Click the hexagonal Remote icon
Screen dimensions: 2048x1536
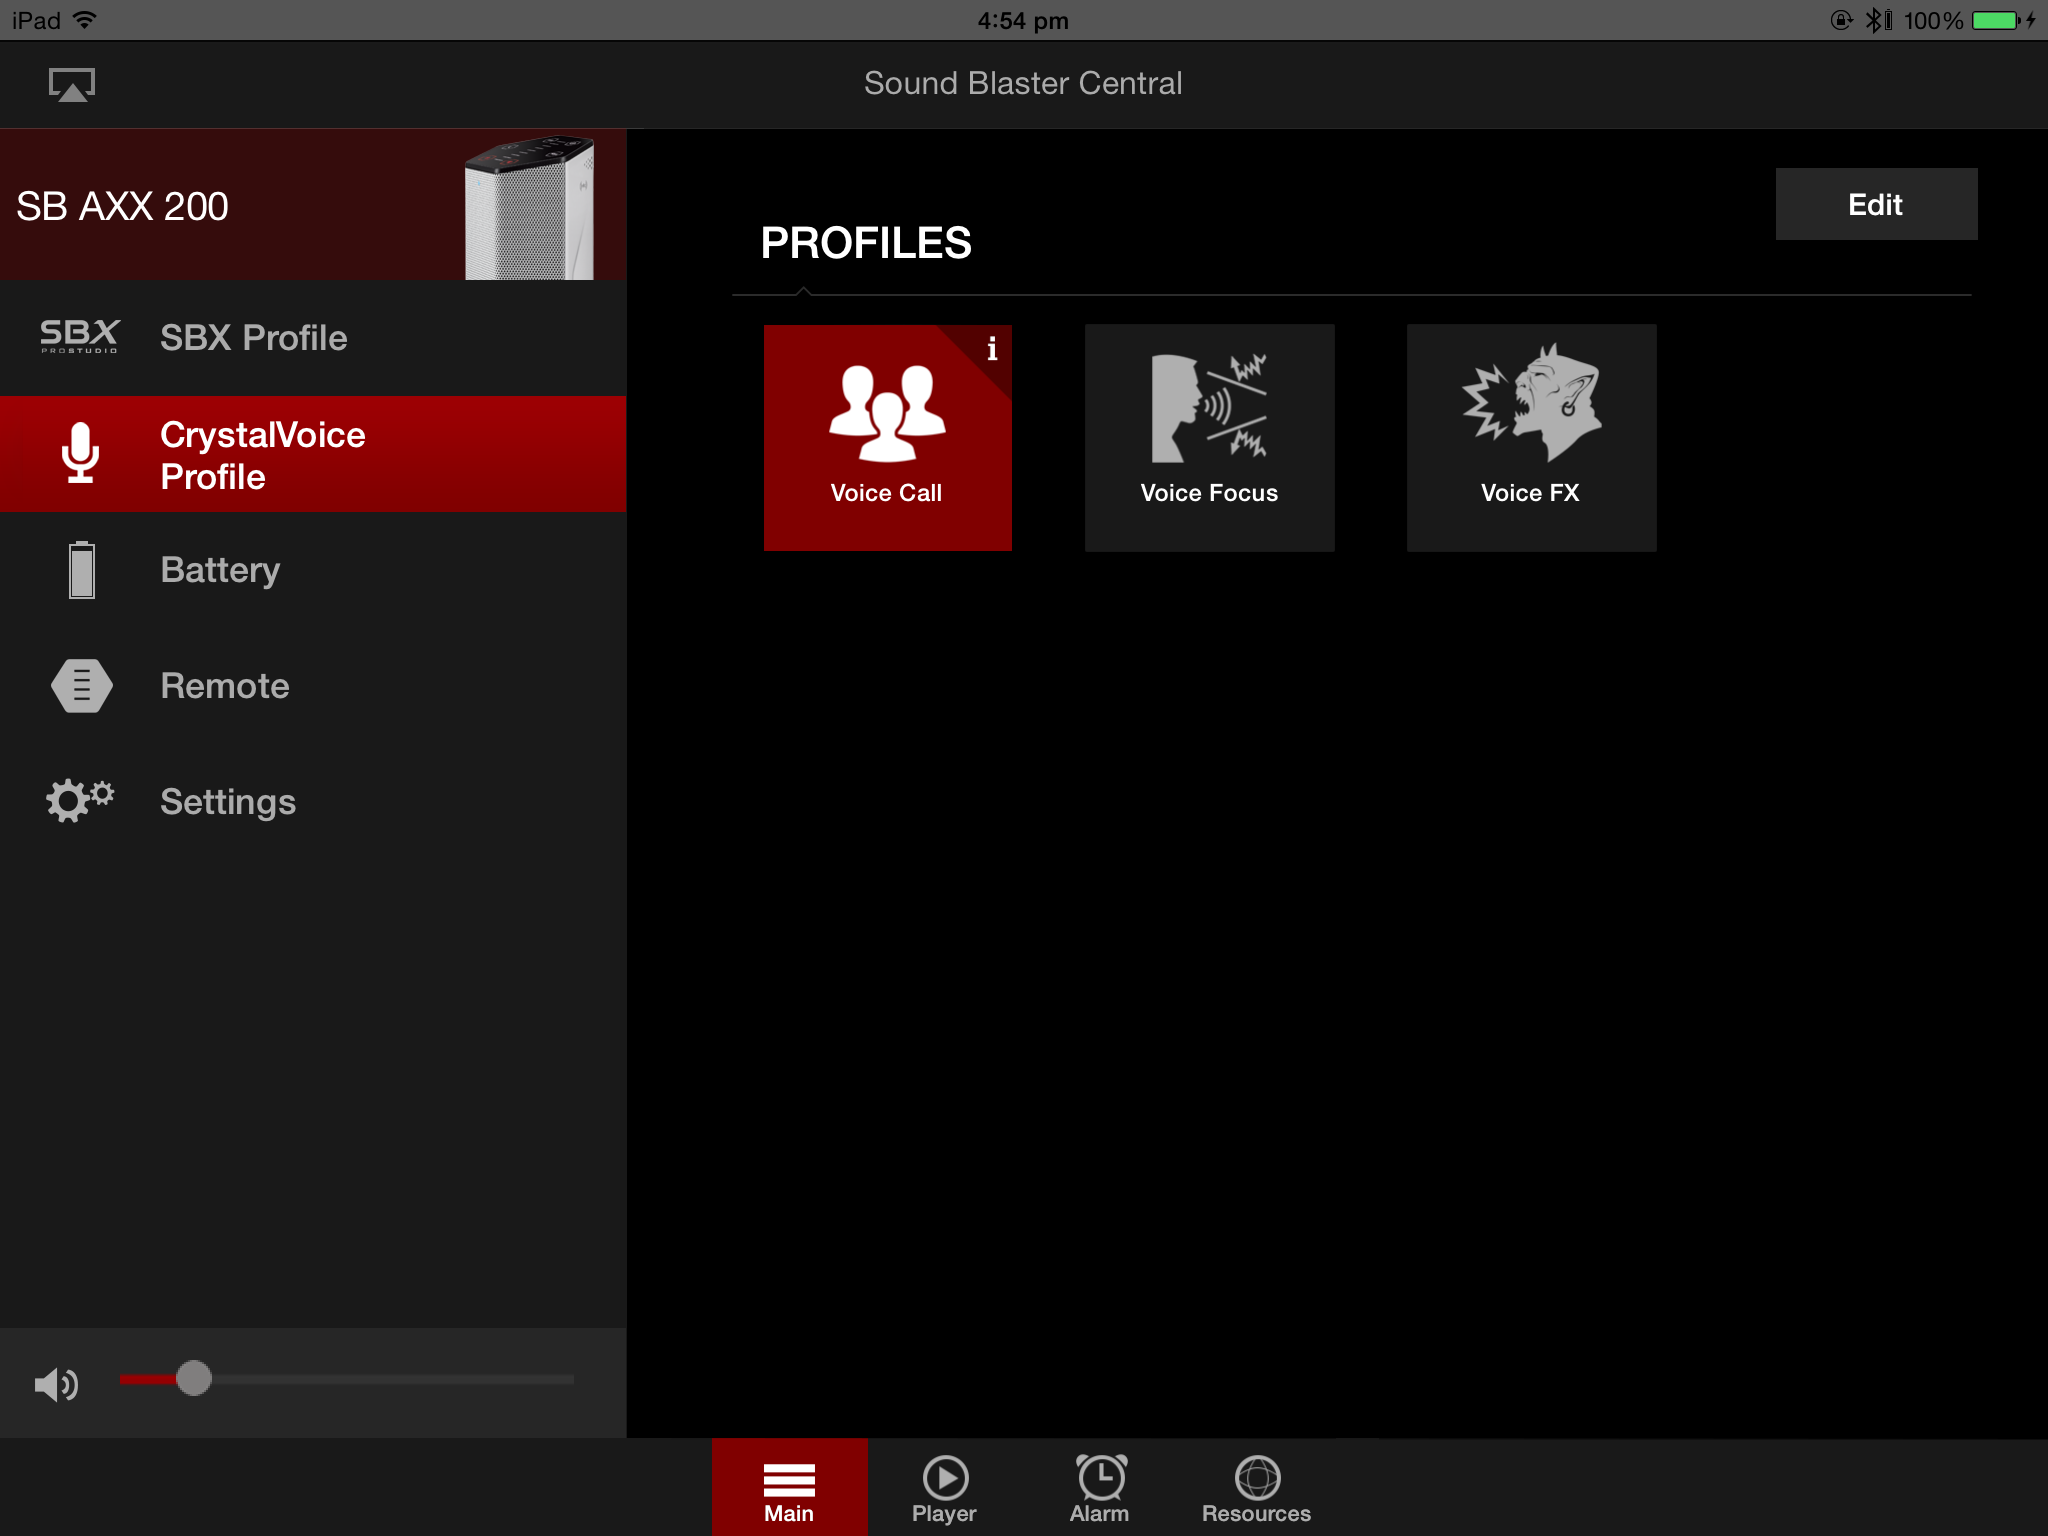82,686
